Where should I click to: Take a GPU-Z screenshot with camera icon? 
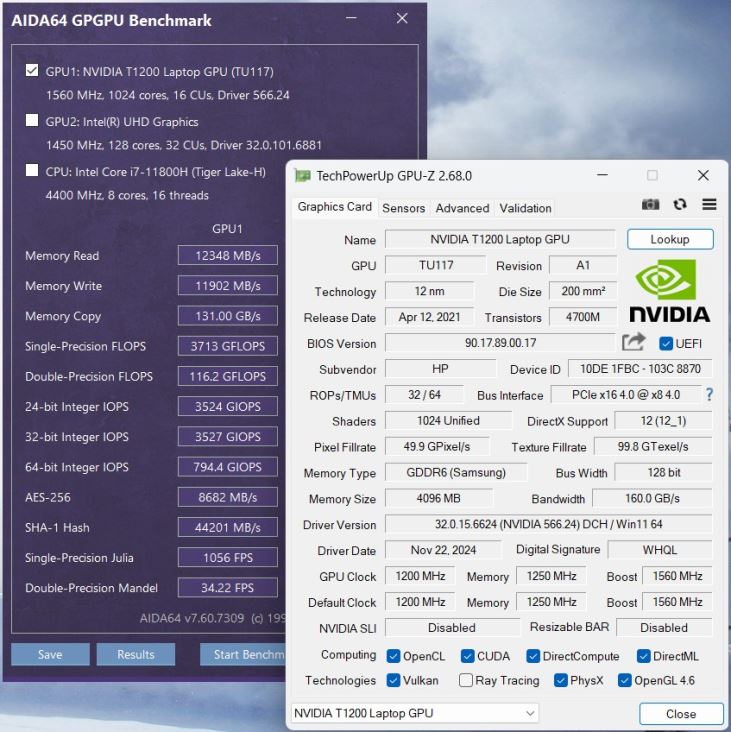[x=650, y=204]
